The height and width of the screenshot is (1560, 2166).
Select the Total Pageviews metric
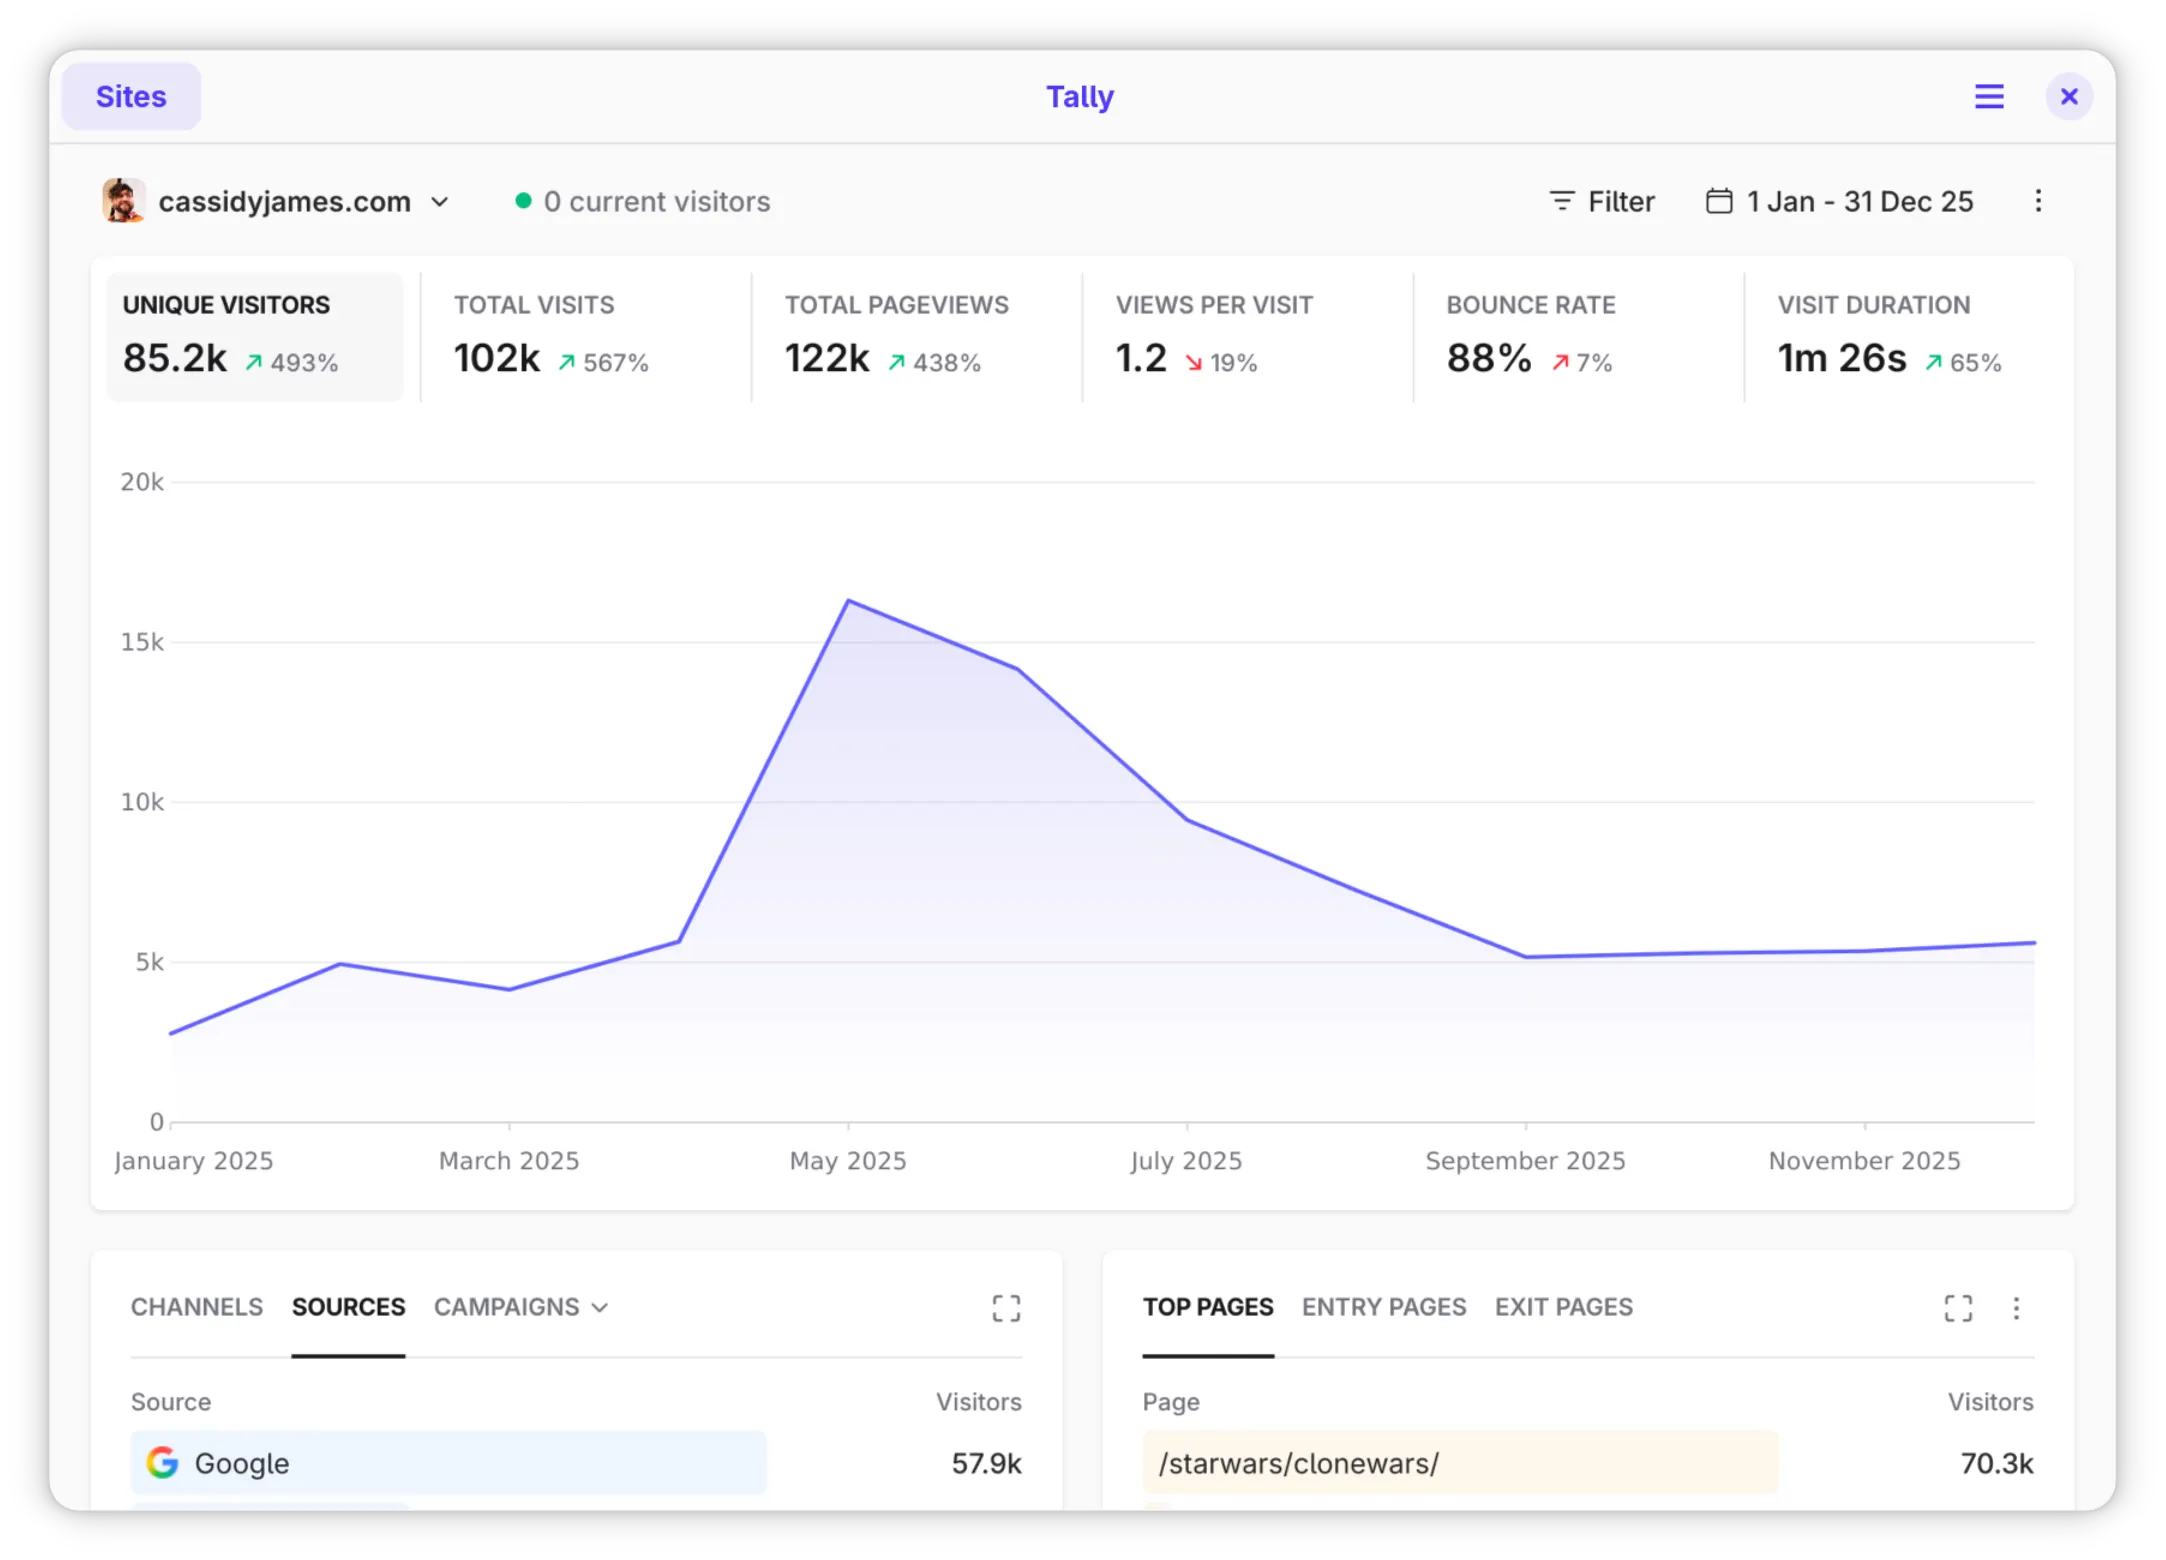(x=917, y=337)
